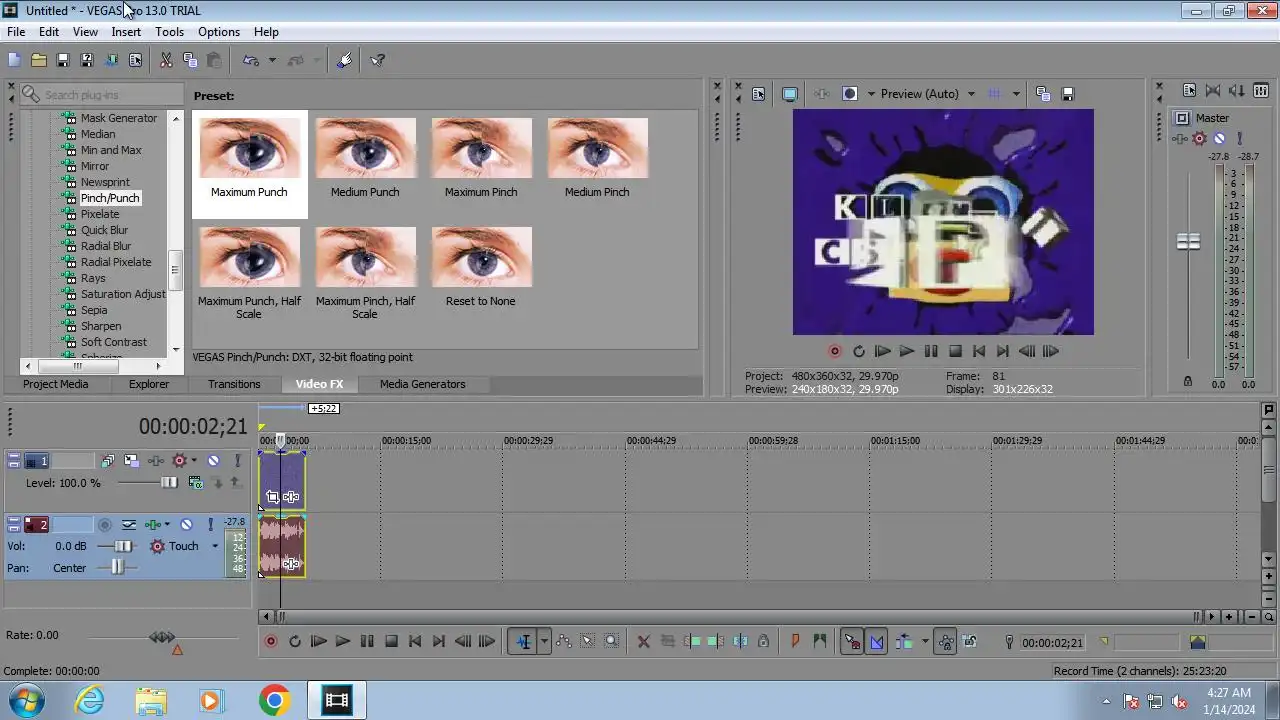Adjust the Master volume fader
The height and width of the screenshot is (720, 1280).
point(1188,242)
